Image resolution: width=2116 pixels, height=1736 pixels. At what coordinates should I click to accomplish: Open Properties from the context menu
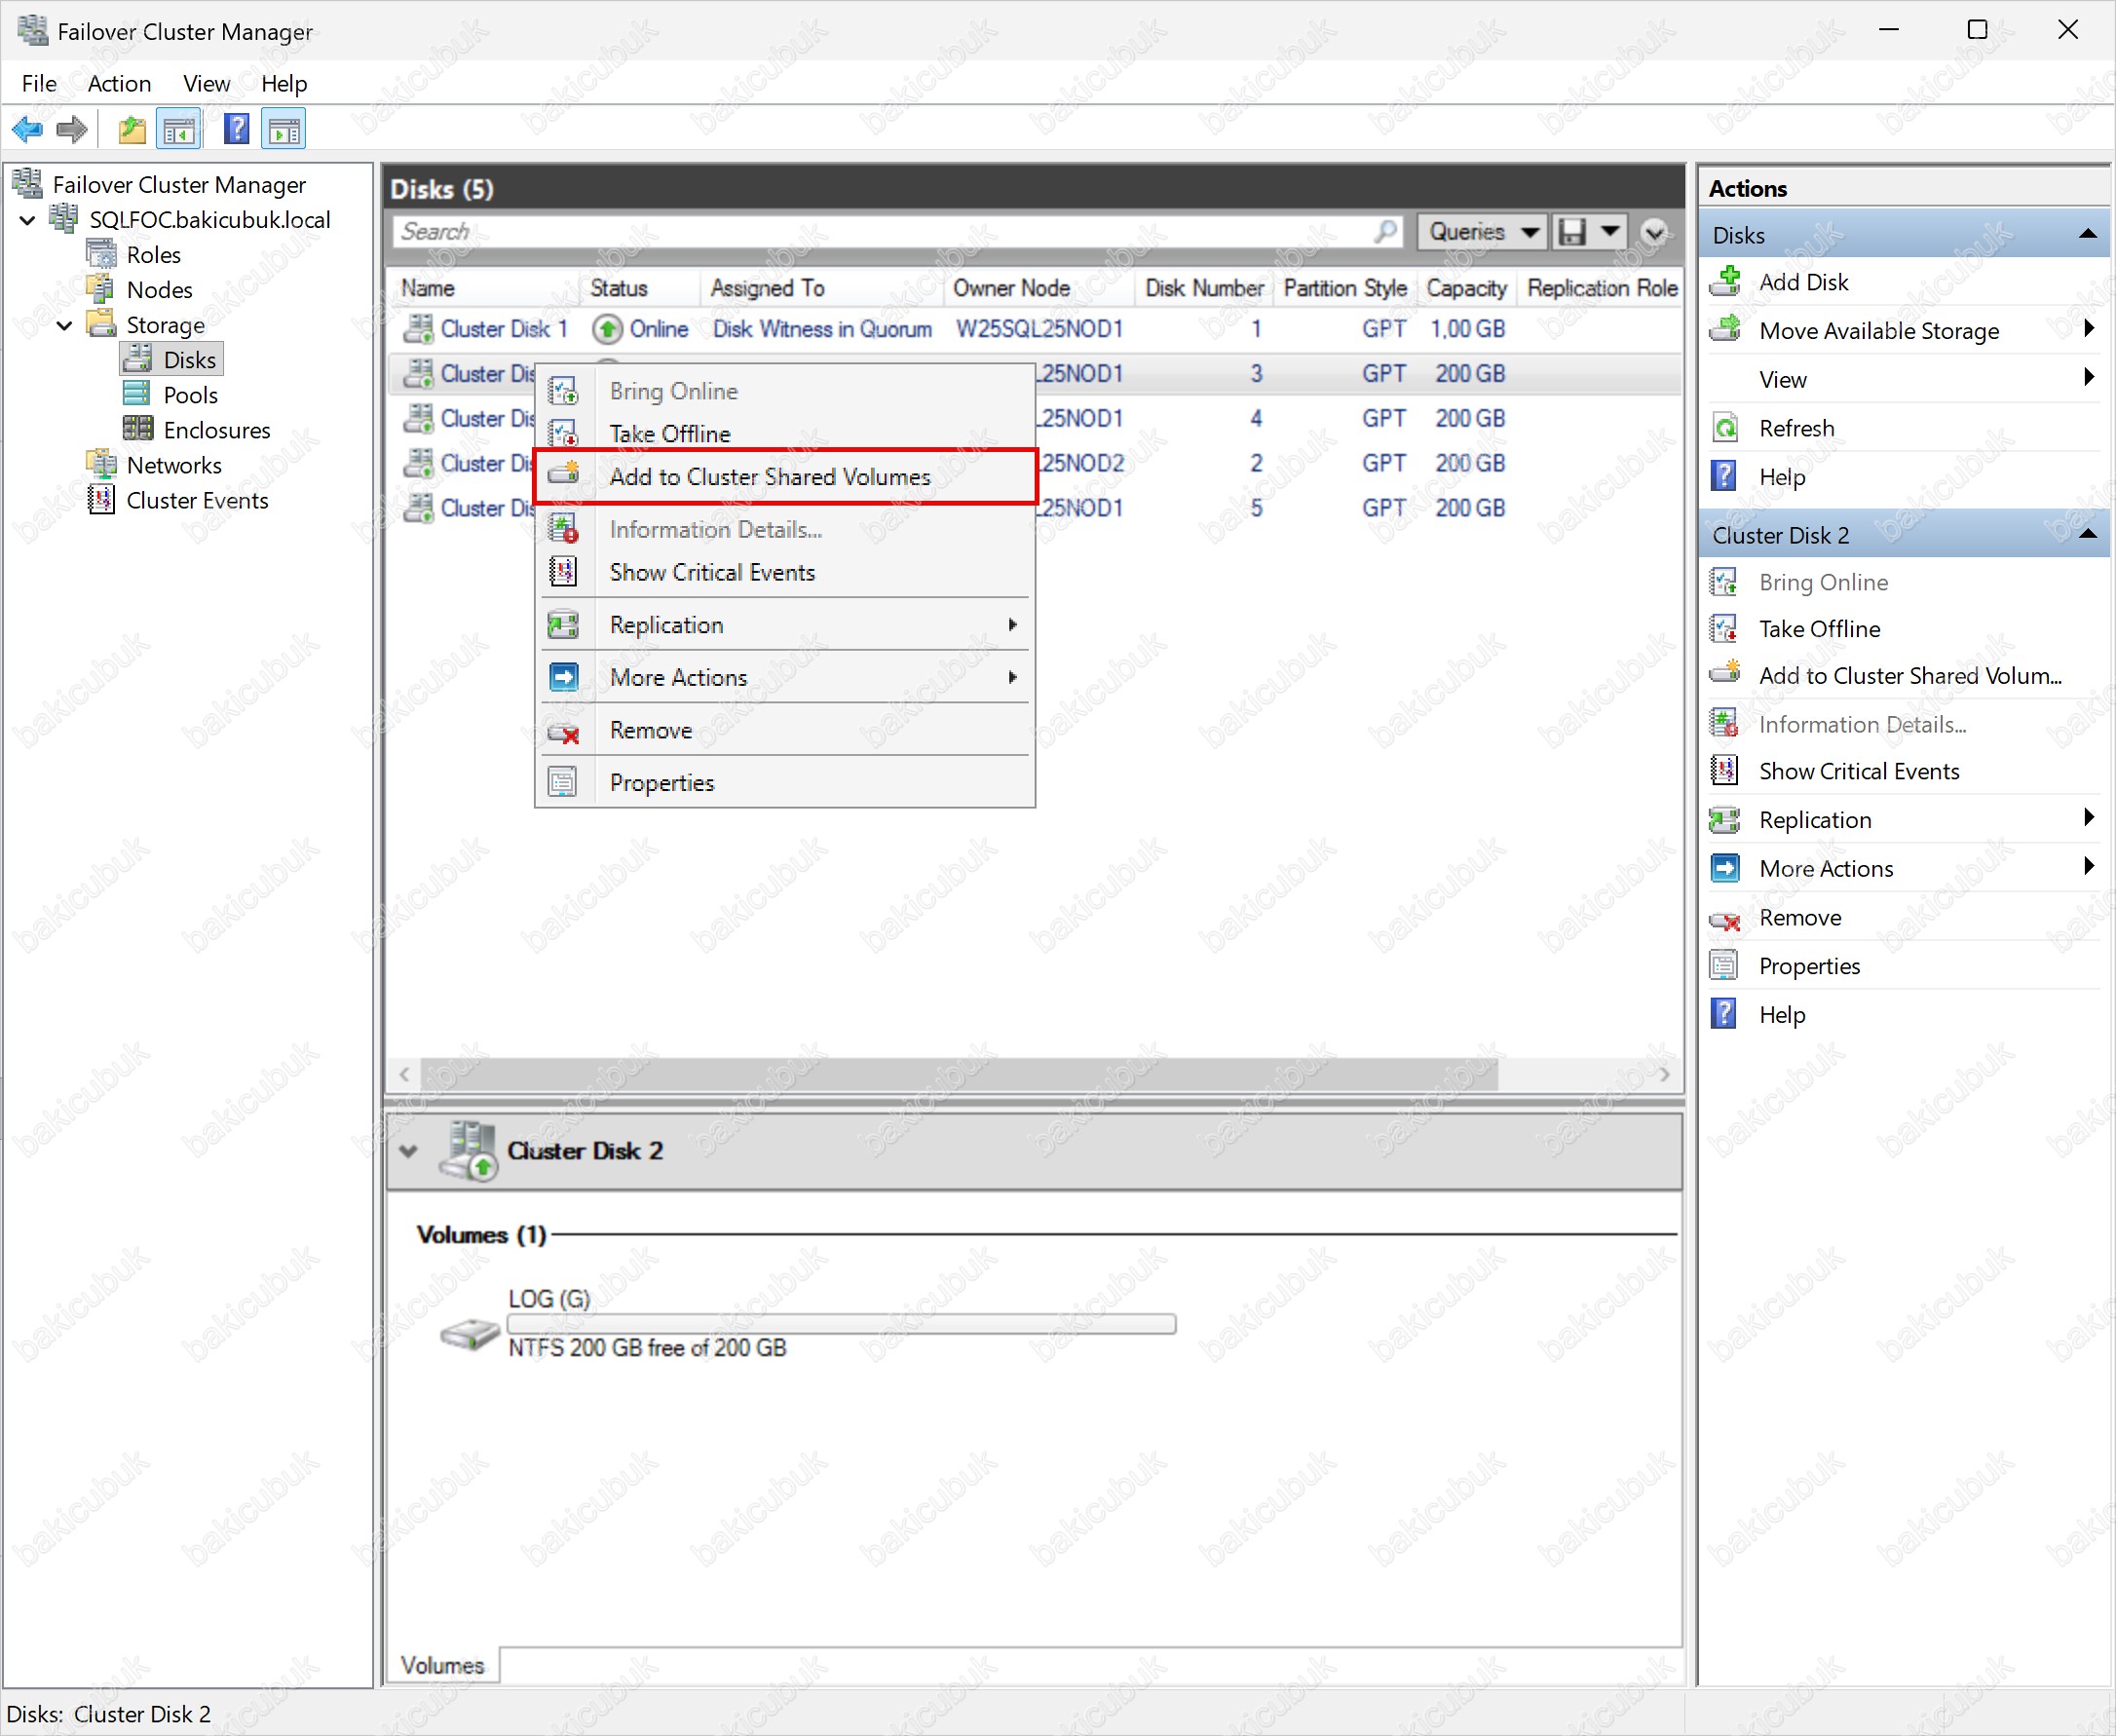[661, 782]
